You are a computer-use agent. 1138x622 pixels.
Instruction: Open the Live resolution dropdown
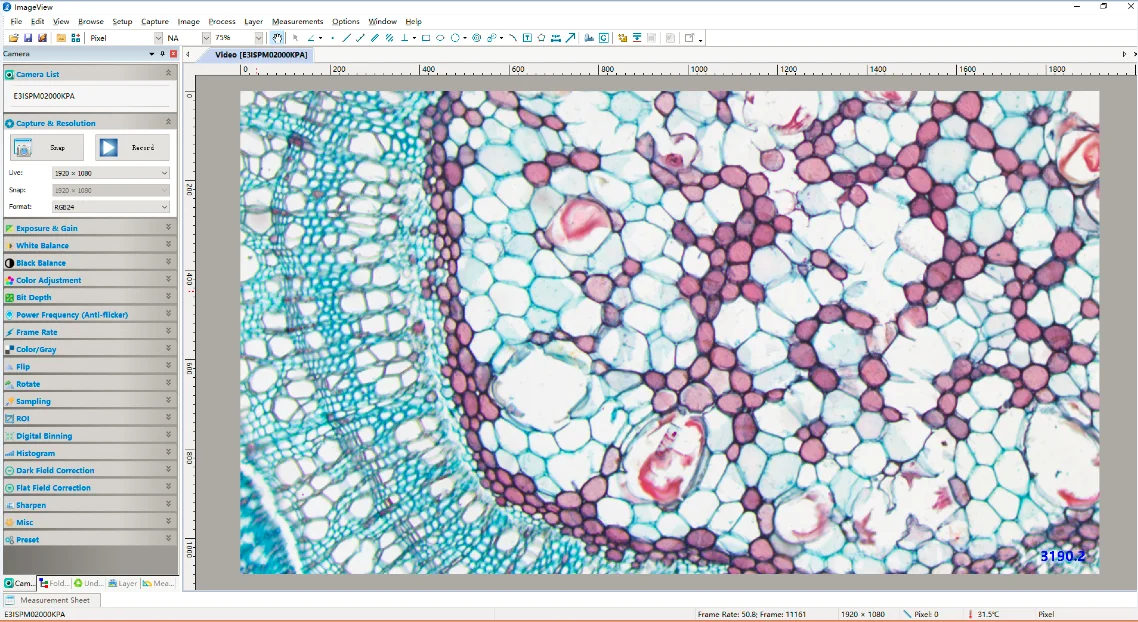tap(110, 173)
